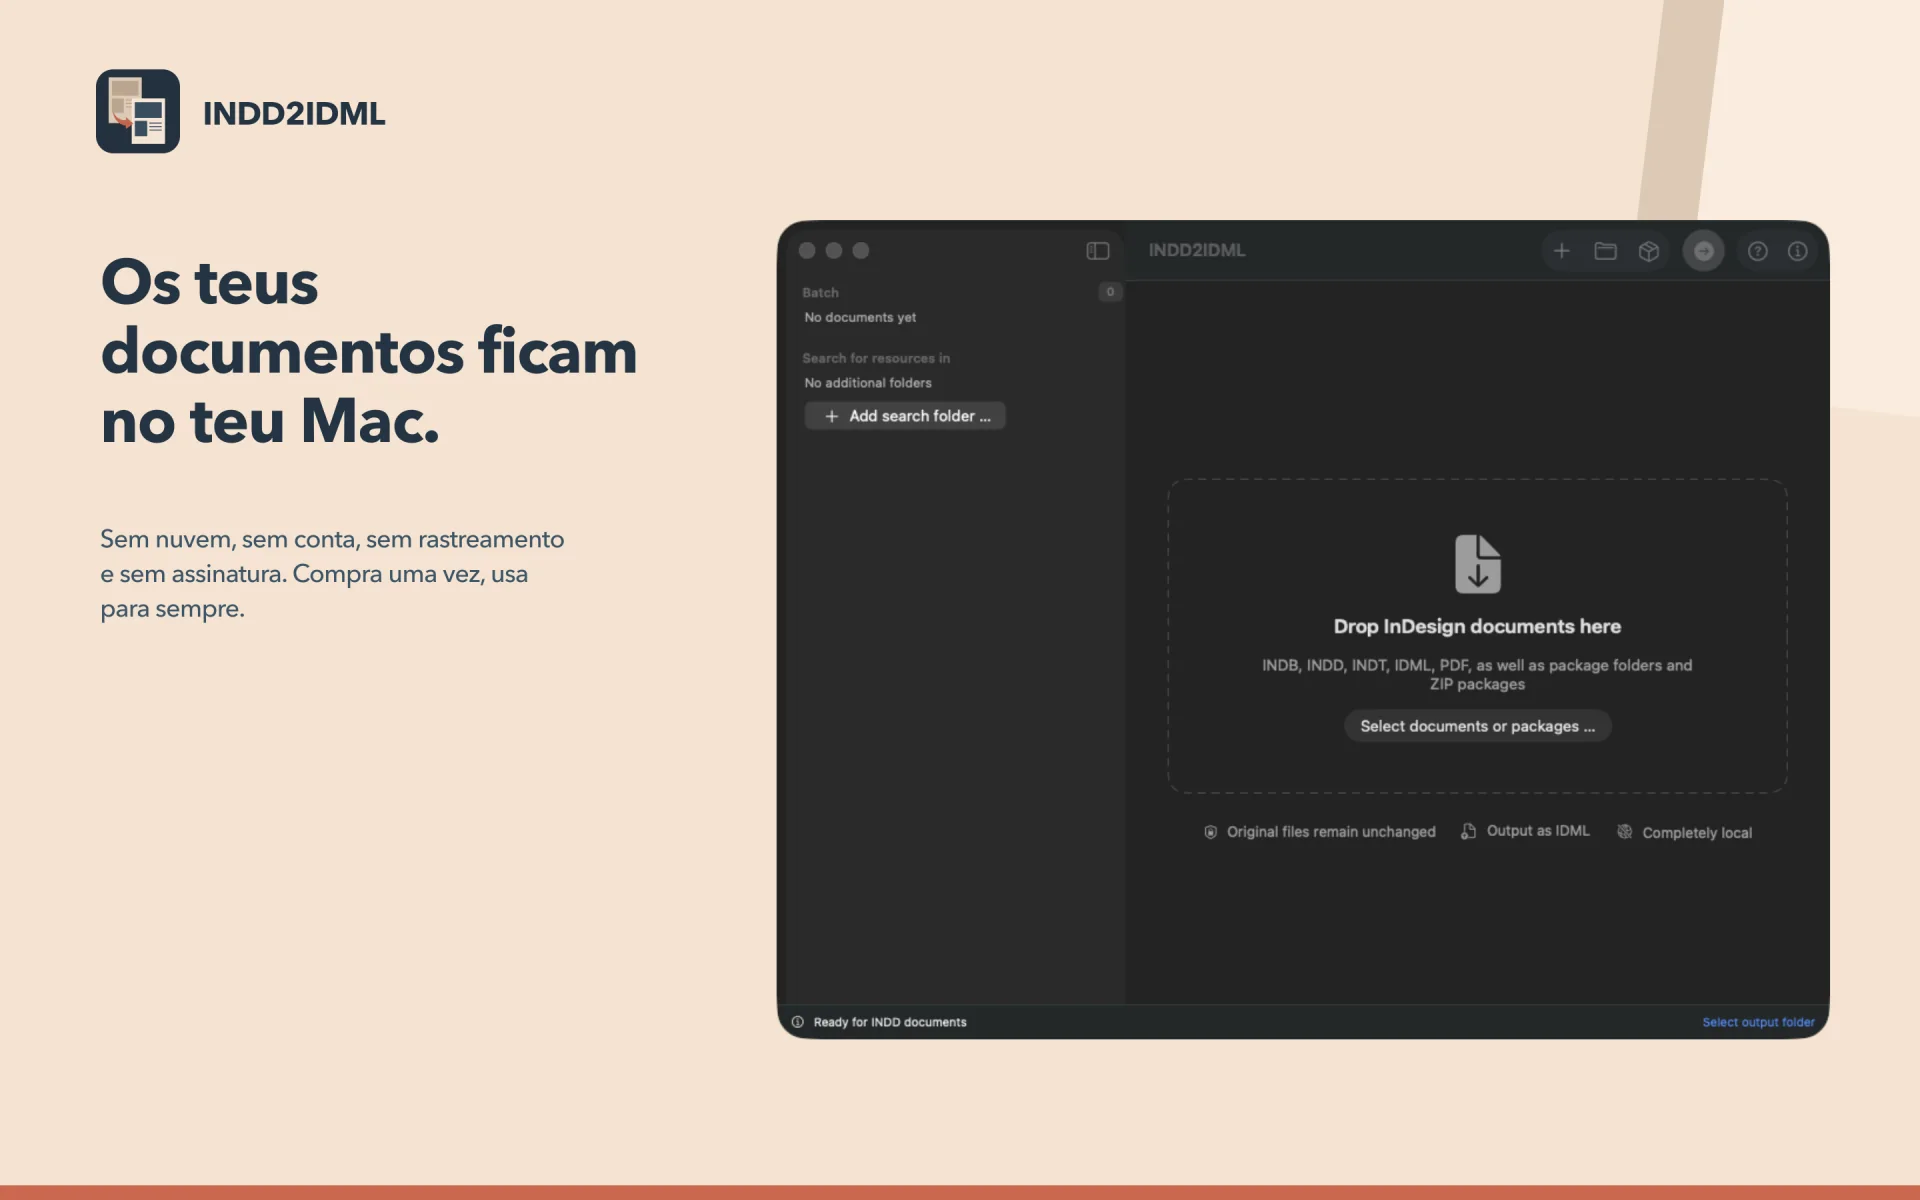The image size is (1920, 1200).
Task: Click the Output as IDML file icon
Action: [x=1468, y=831]
